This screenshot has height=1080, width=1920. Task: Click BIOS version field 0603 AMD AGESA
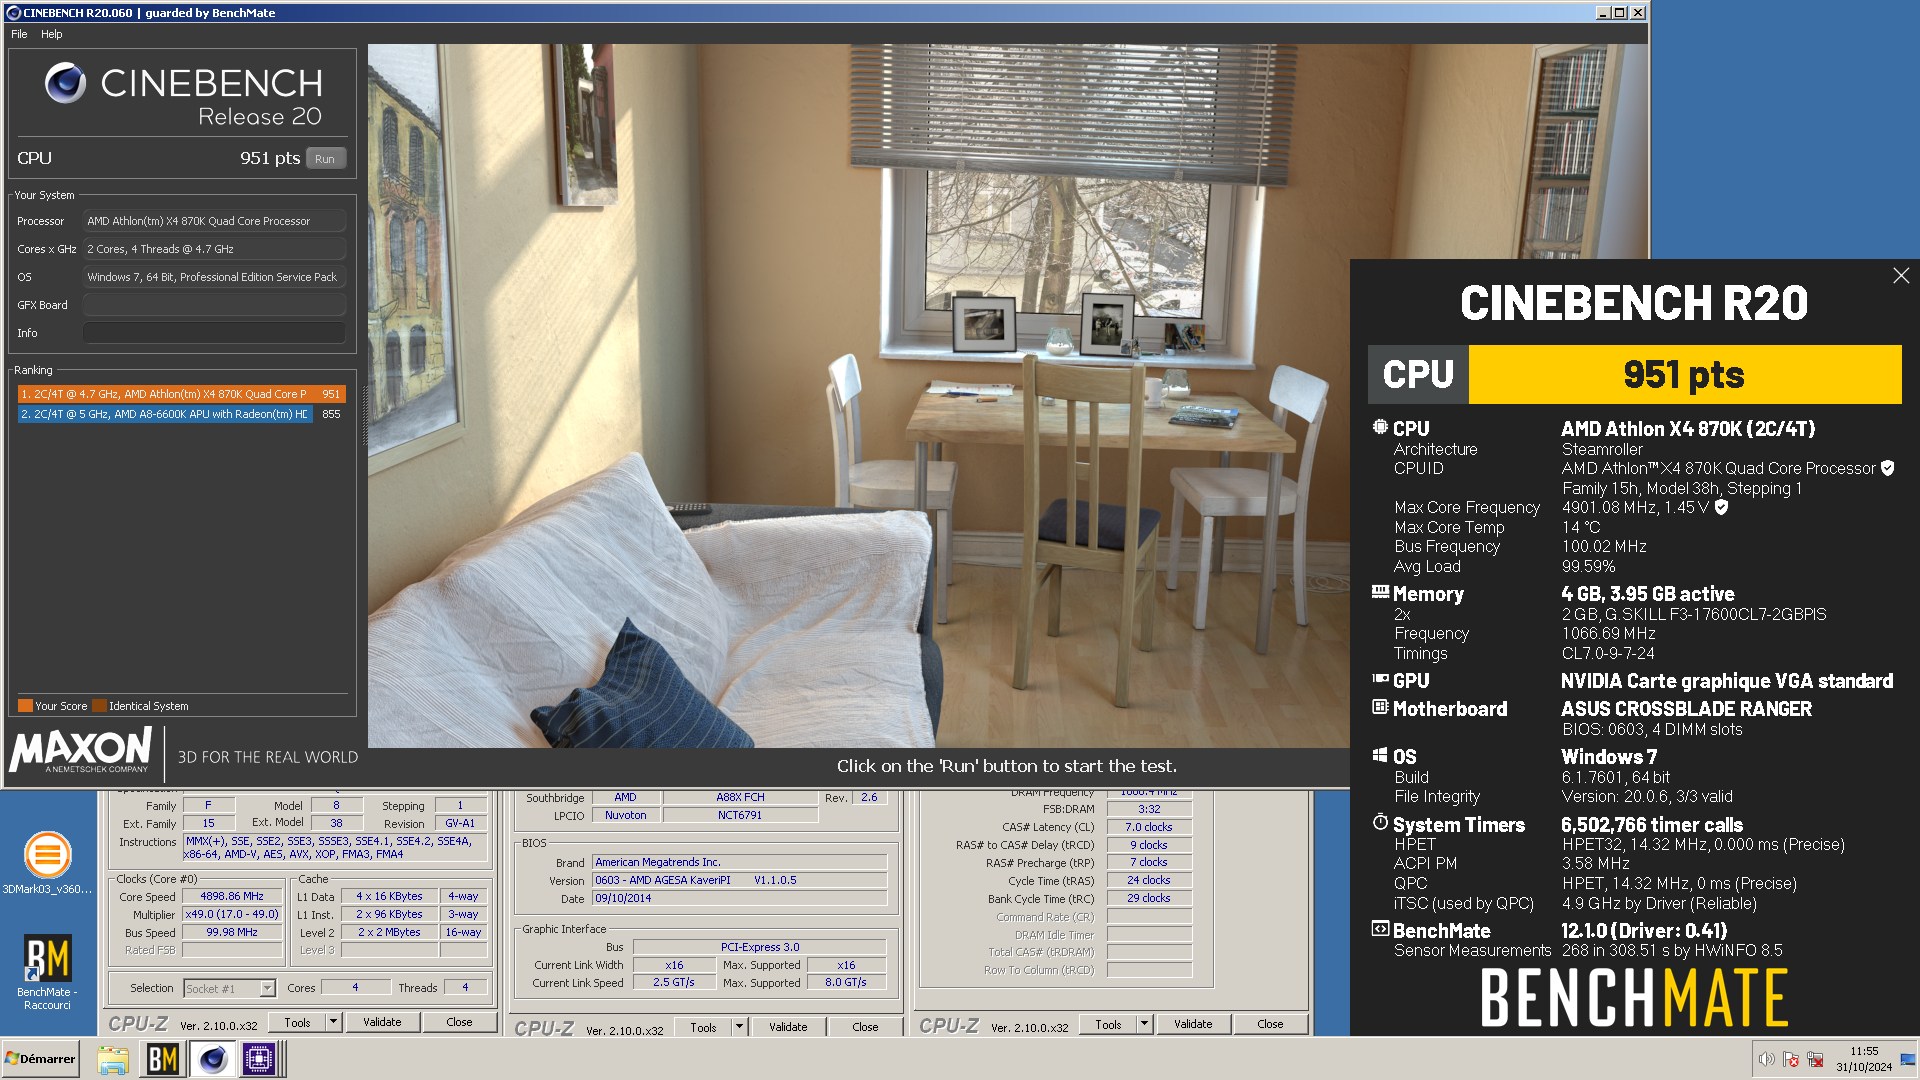pos(739,880)
